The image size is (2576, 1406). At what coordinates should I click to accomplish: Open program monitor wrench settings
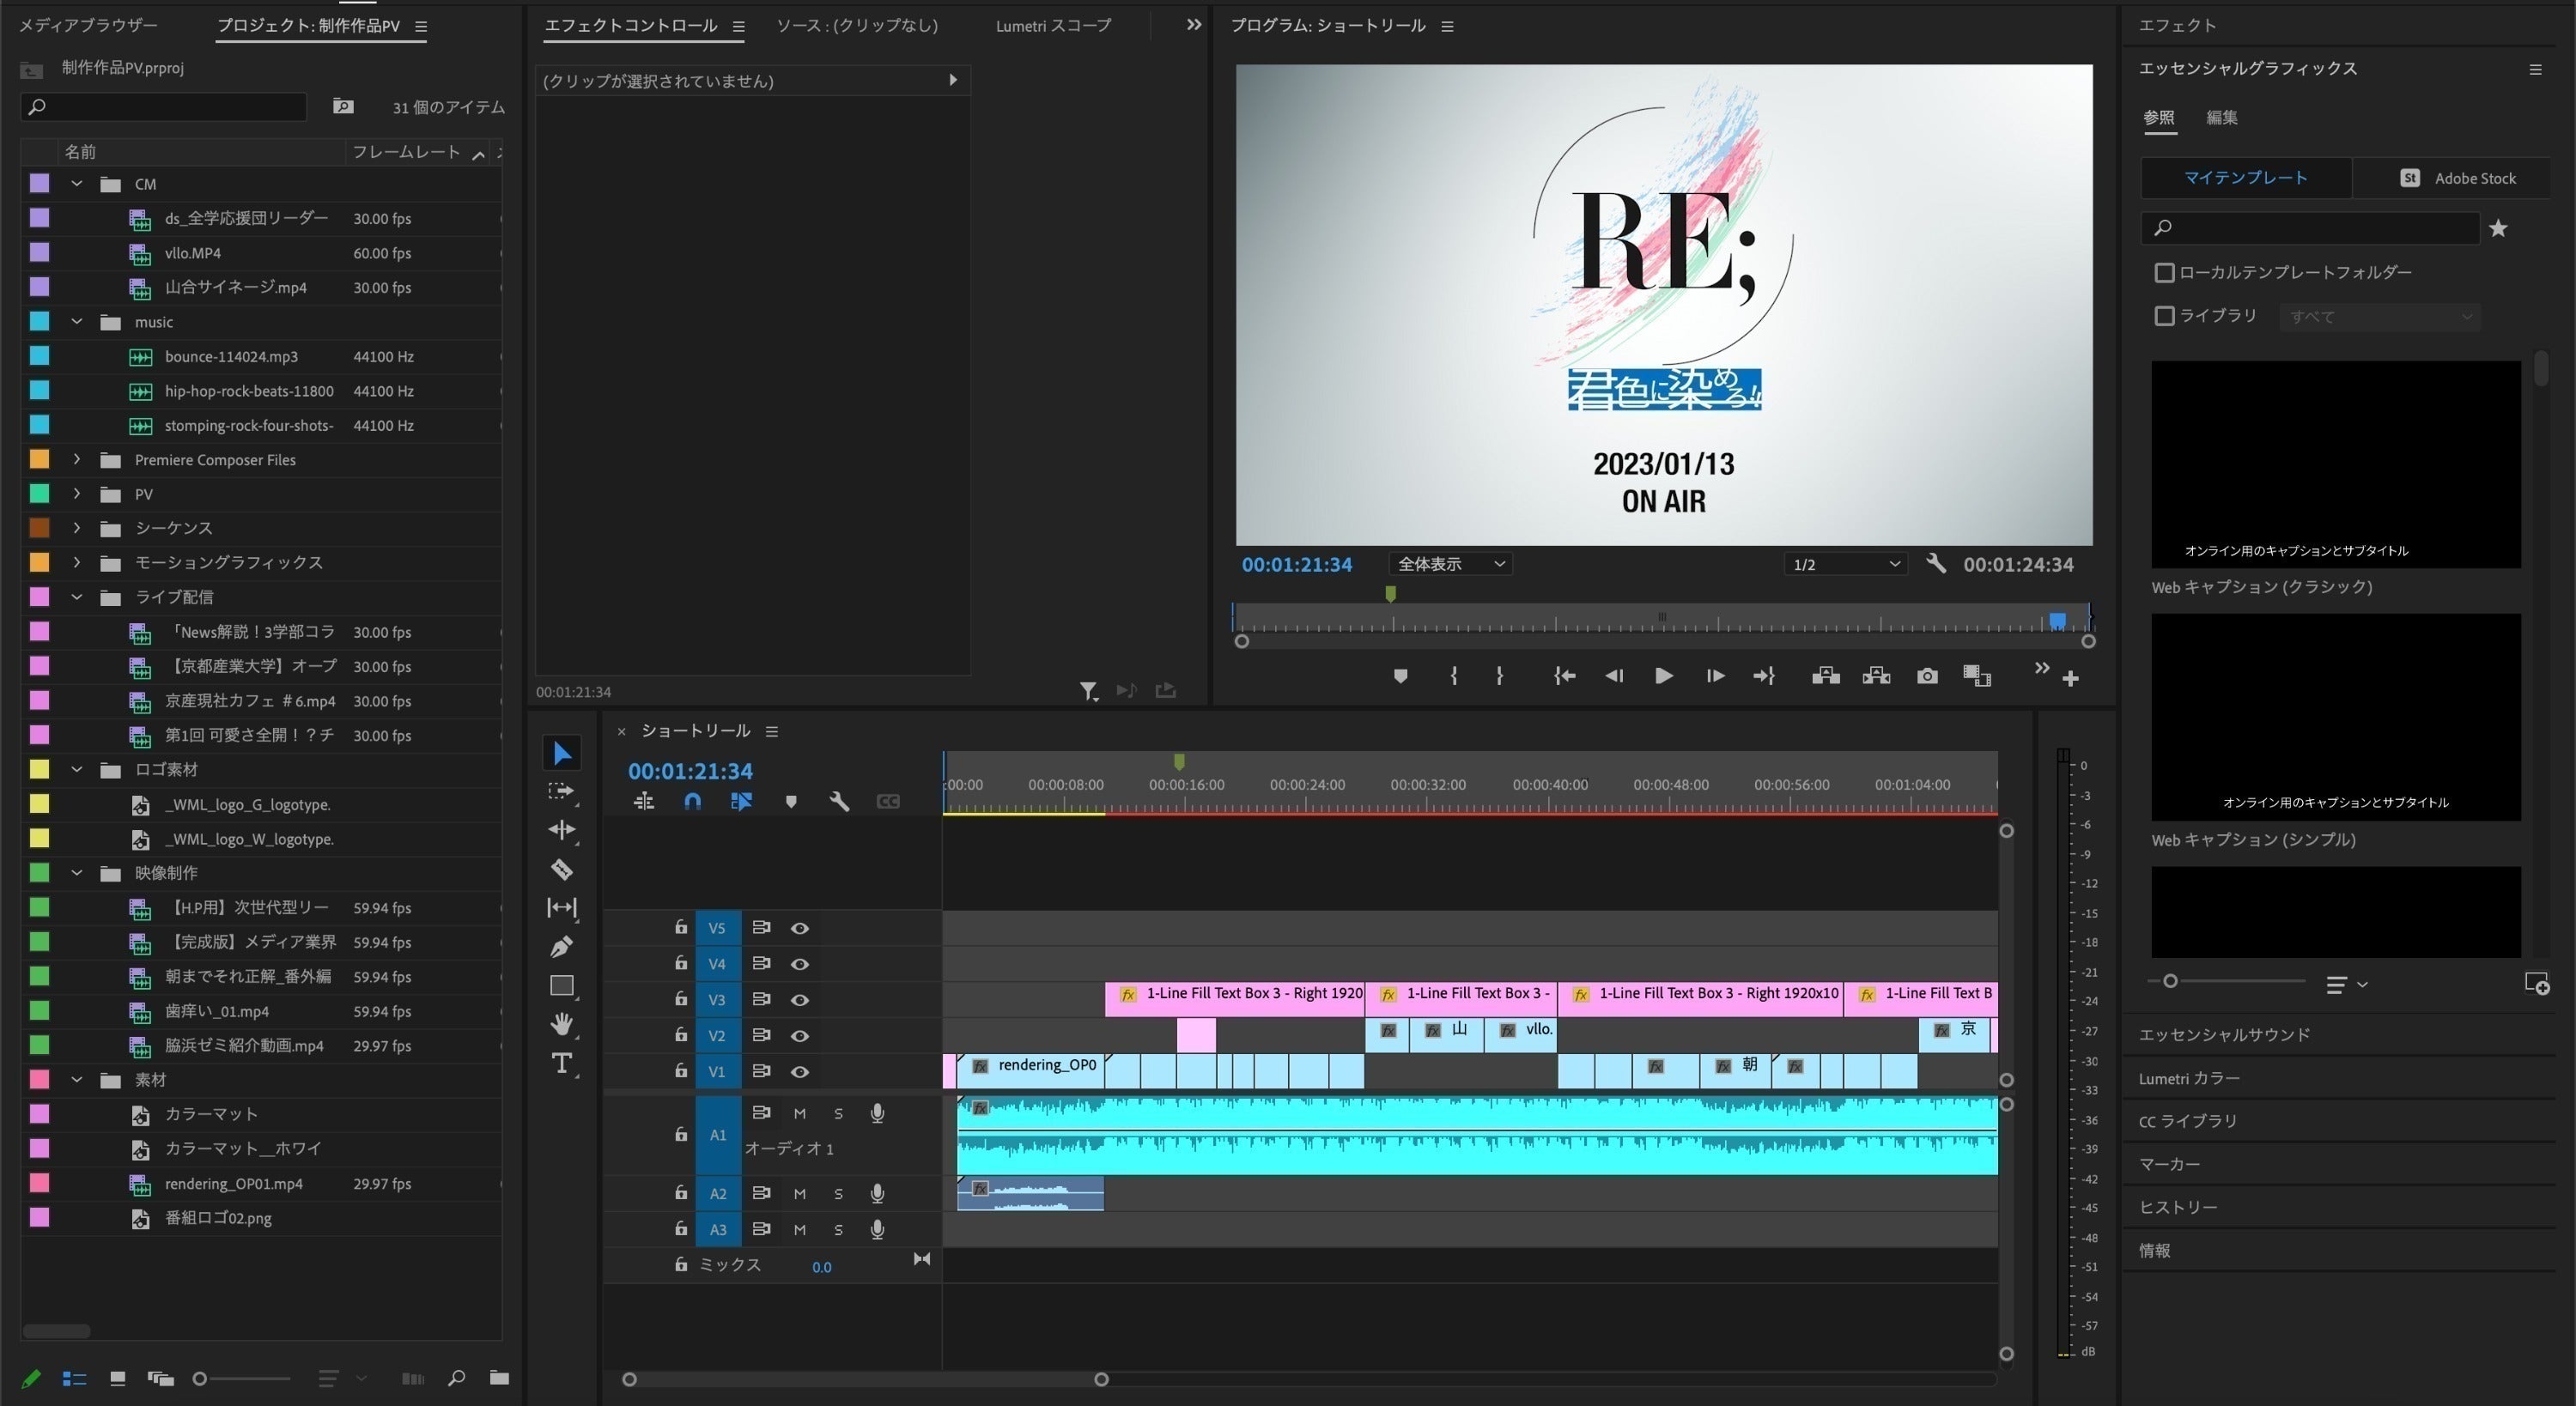point(1935,564)
